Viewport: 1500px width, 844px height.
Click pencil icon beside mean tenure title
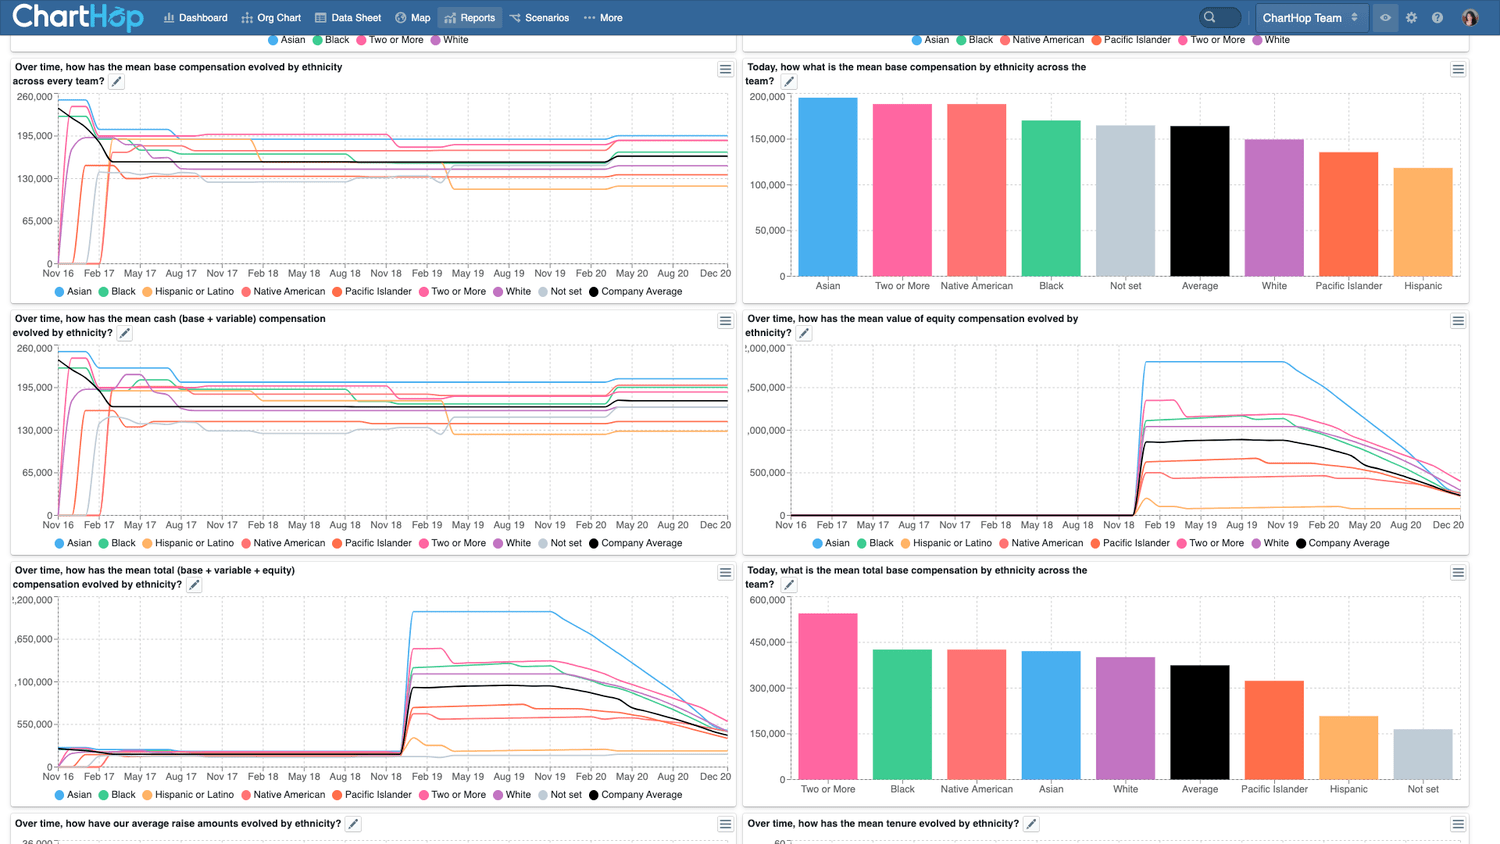[1031, 824]
